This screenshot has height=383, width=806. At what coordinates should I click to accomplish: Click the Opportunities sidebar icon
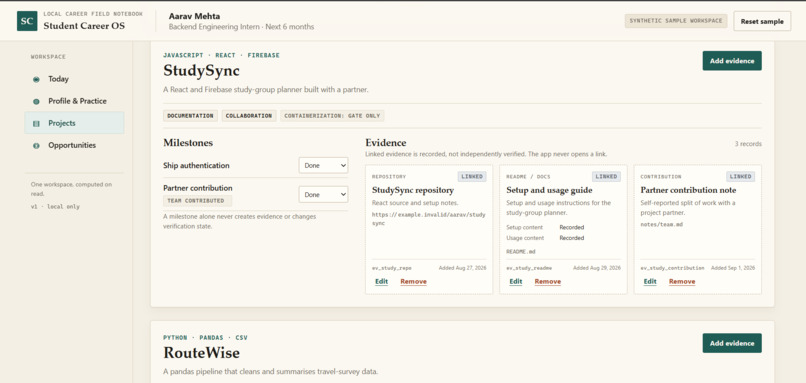(x=36, y=145)
